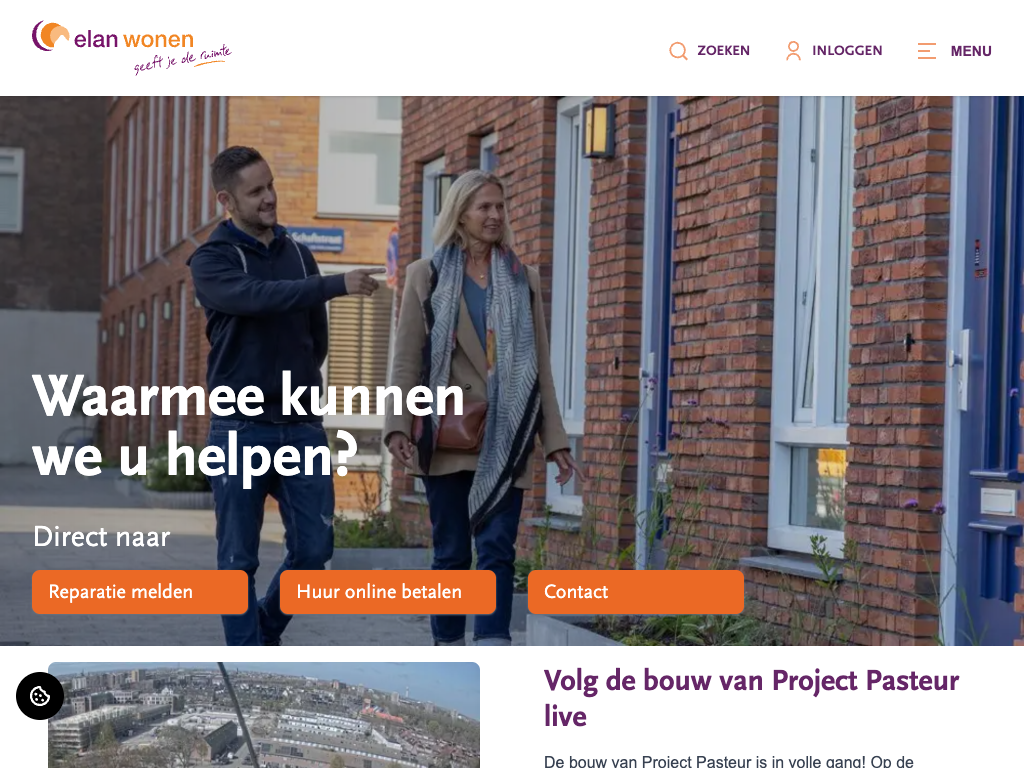1024x768 pixels.
Task: Open the MENU label
Action: (x=971, y=51)
